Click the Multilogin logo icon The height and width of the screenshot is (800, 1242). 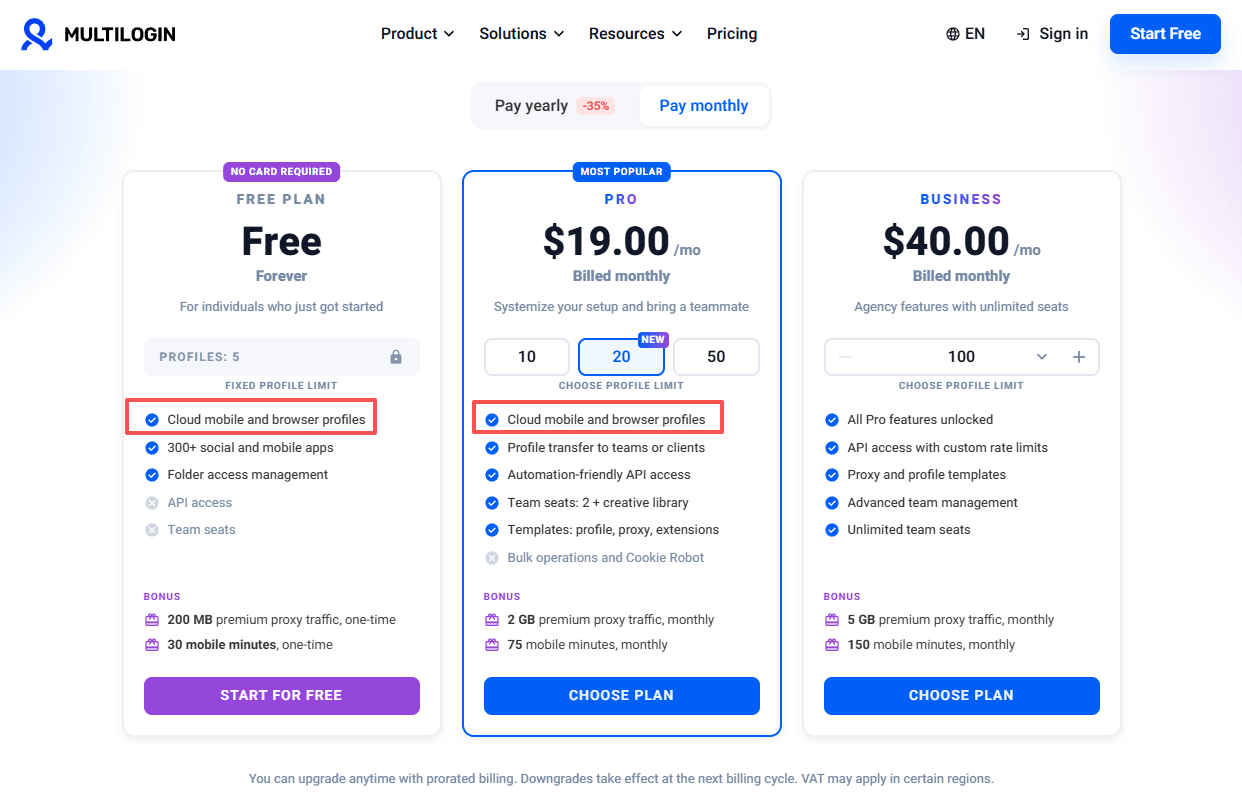pyautogui.click(x=37, y=34)
